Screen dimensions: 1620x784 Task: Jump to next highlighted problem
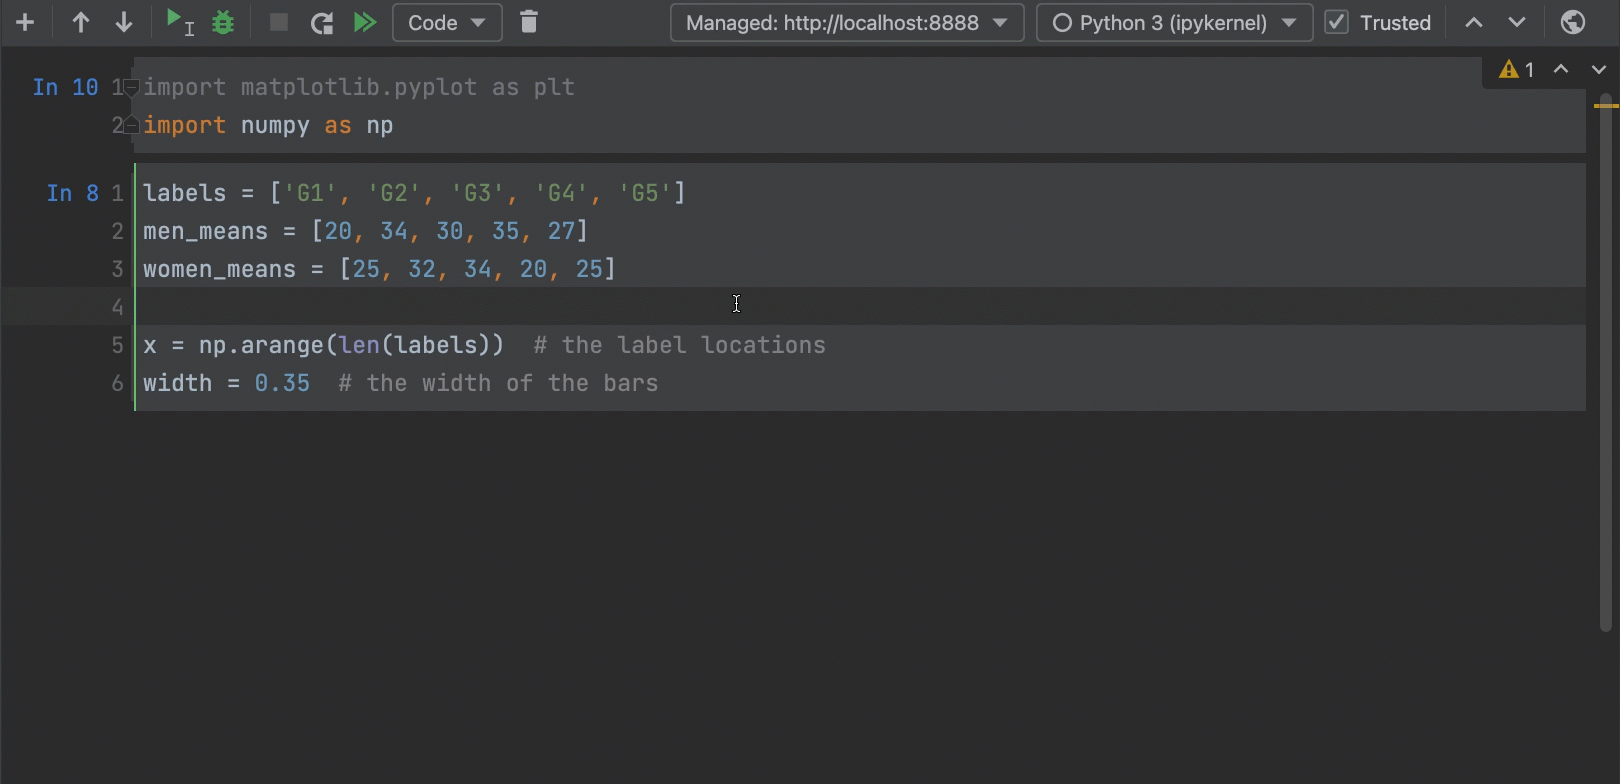1599,69
